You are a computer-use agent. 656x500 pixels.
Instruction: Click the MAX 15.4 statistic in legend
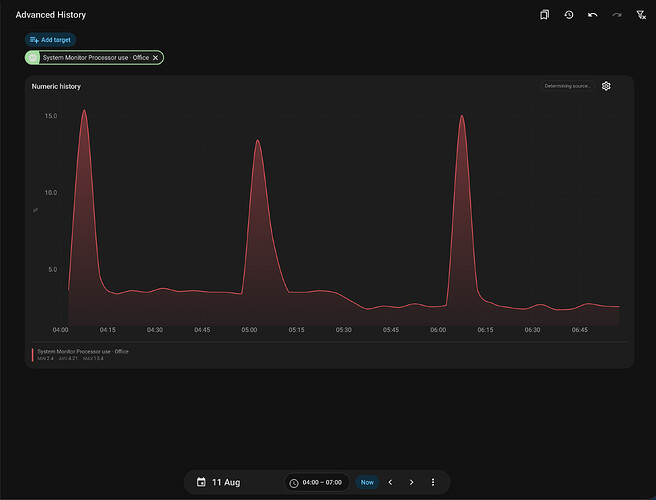pos(93,359)
